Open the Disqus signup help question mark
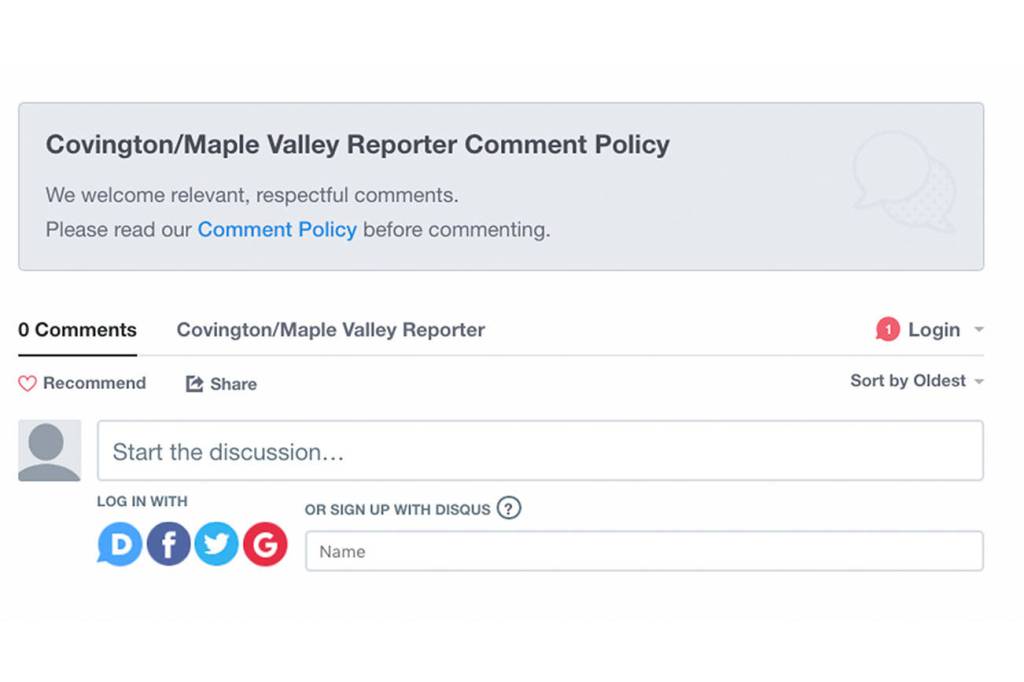The image size is (1024, 682). click(508, 509)
